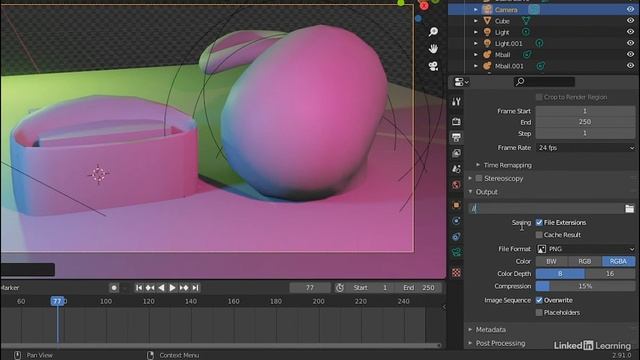The width and height of the screenshot is (640, 360).
Task: Open the properties editor type dropdown
Action: (461, 82)
